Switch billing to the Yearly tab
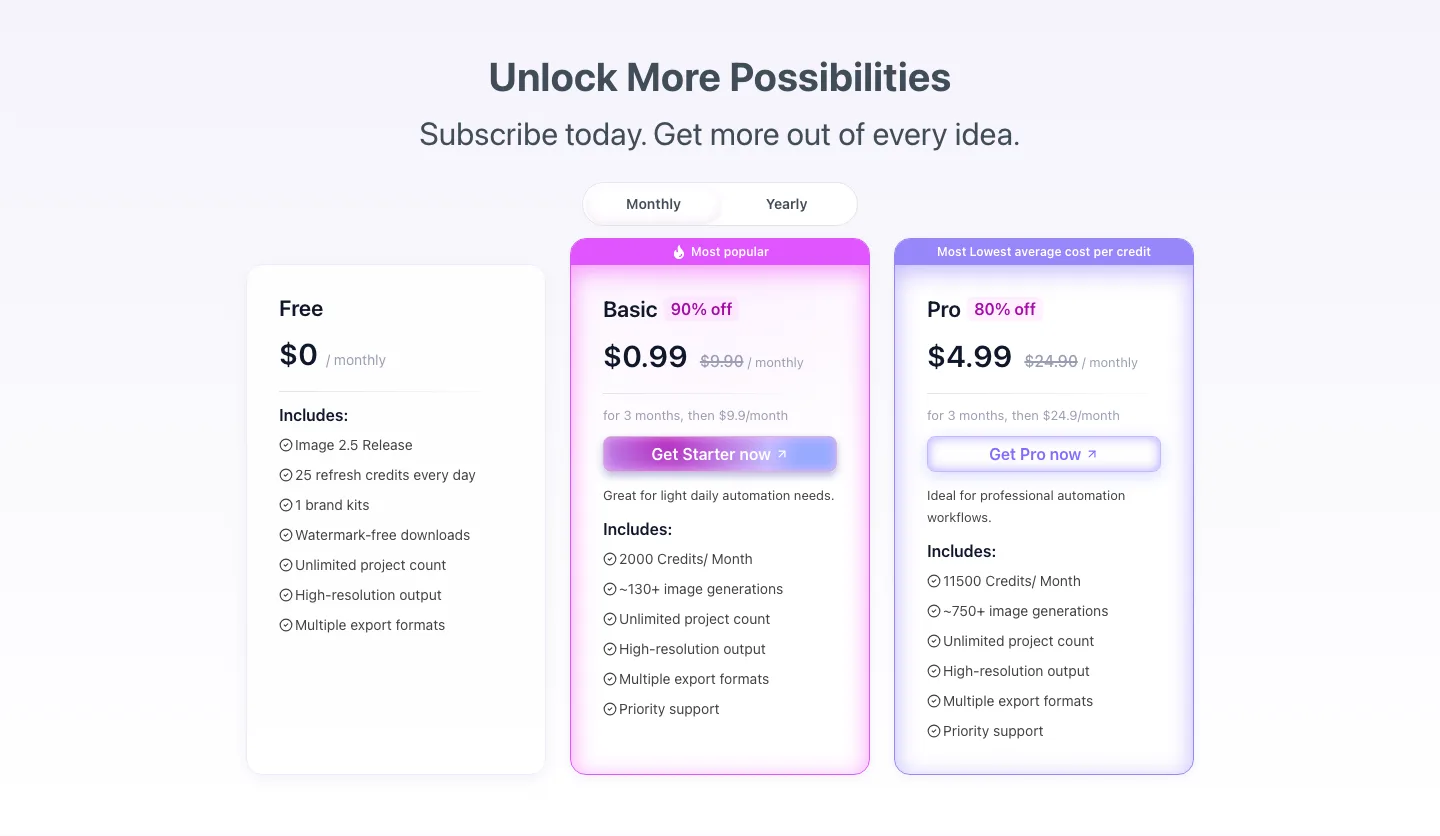The image size is (1440, 836). click(x=786, y=204)
